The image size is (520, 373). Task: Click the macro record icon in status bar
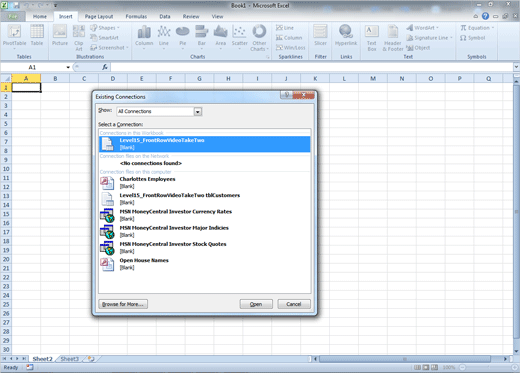30,367
